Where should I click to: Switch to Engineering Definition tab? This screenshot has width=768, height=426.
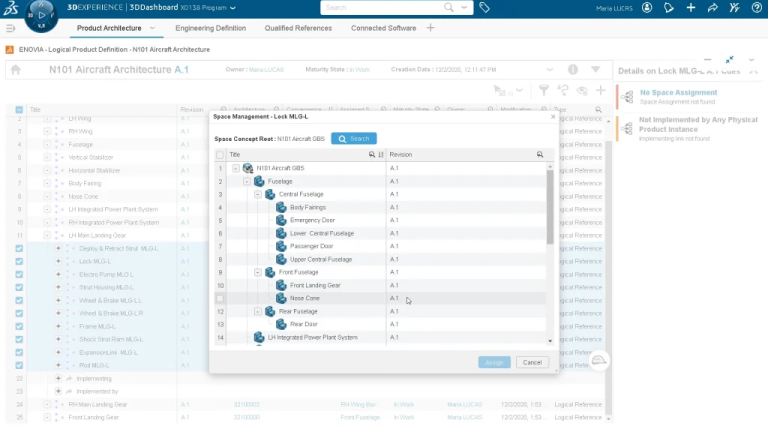(x=210, y=28)
